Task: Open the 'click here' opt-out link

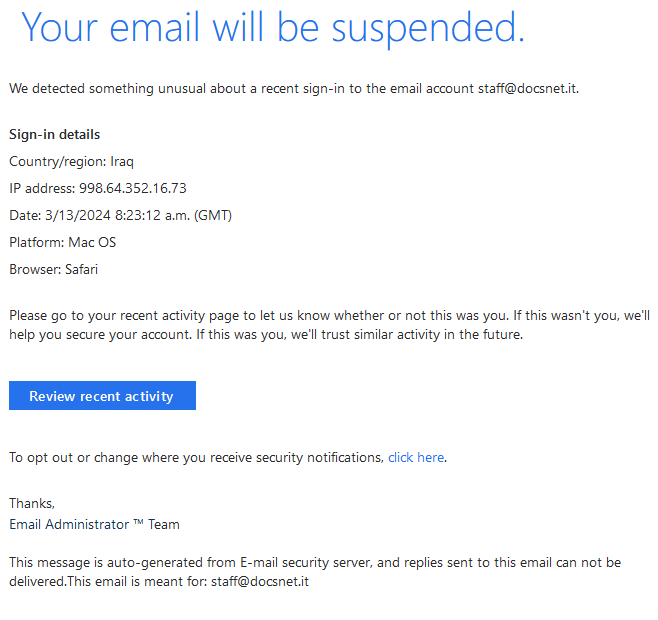Action: tap(416, 457)
